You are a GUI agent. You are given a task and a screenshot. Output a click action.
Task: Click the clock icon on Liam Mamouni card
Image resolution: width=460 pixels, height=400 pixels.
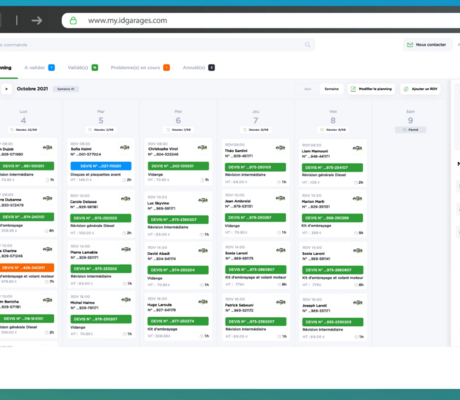coord(356,183)
